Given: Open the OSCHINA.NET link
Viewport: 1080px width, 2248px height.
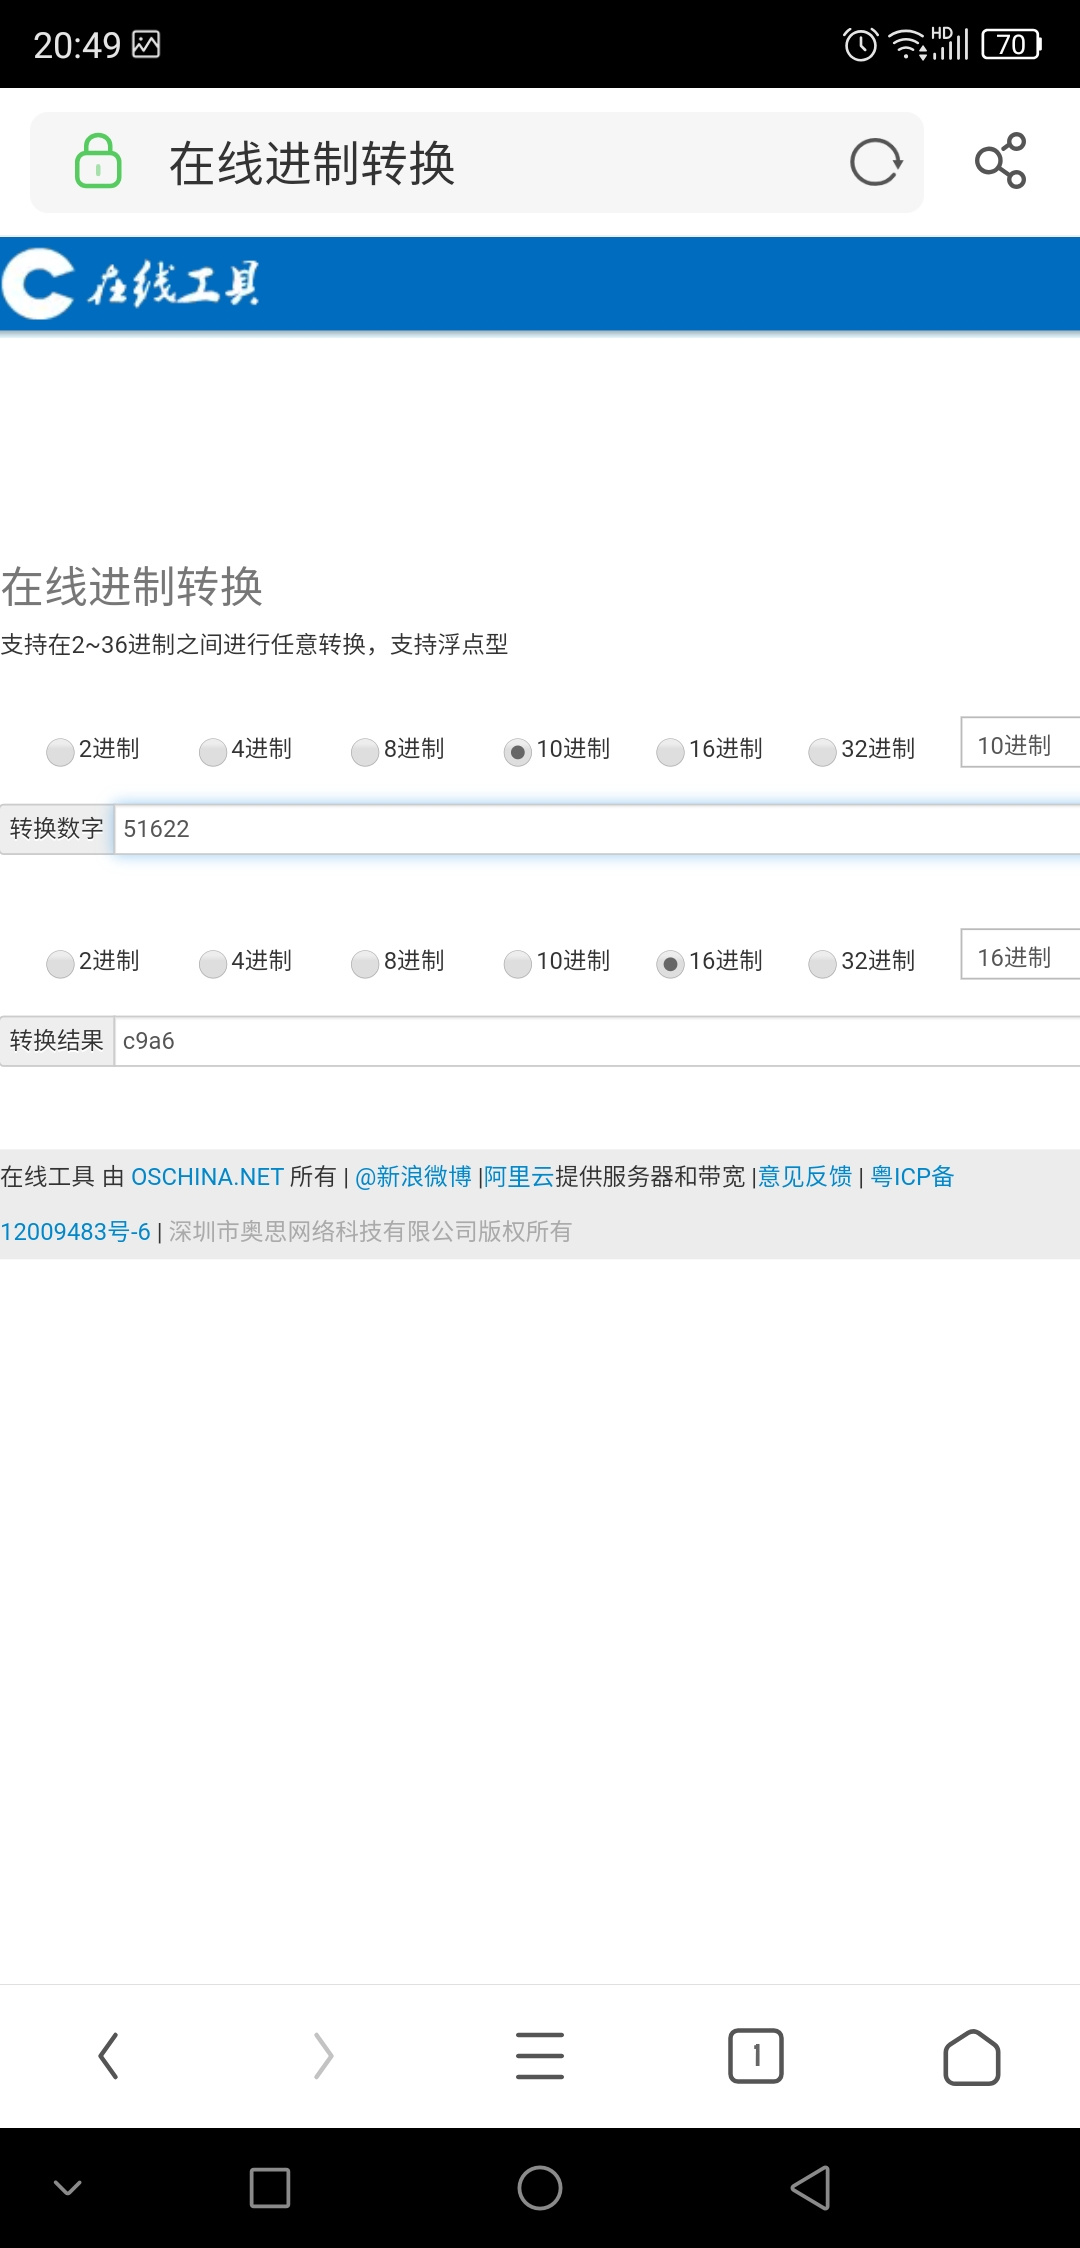Looking at the screenshot, I should point(208,1177).
